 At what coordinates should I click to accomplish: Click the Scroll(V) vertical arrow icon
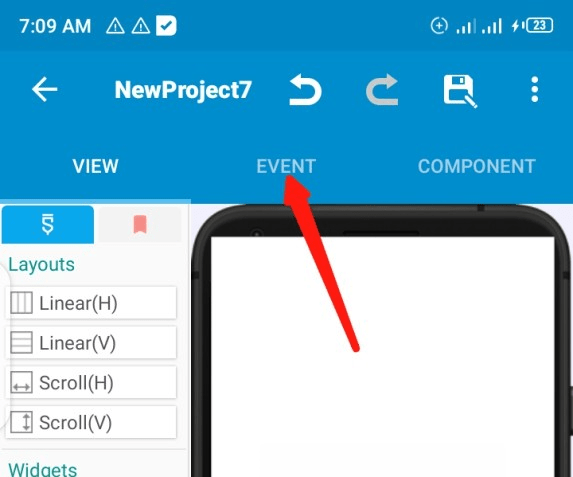(x=22, y=422)
